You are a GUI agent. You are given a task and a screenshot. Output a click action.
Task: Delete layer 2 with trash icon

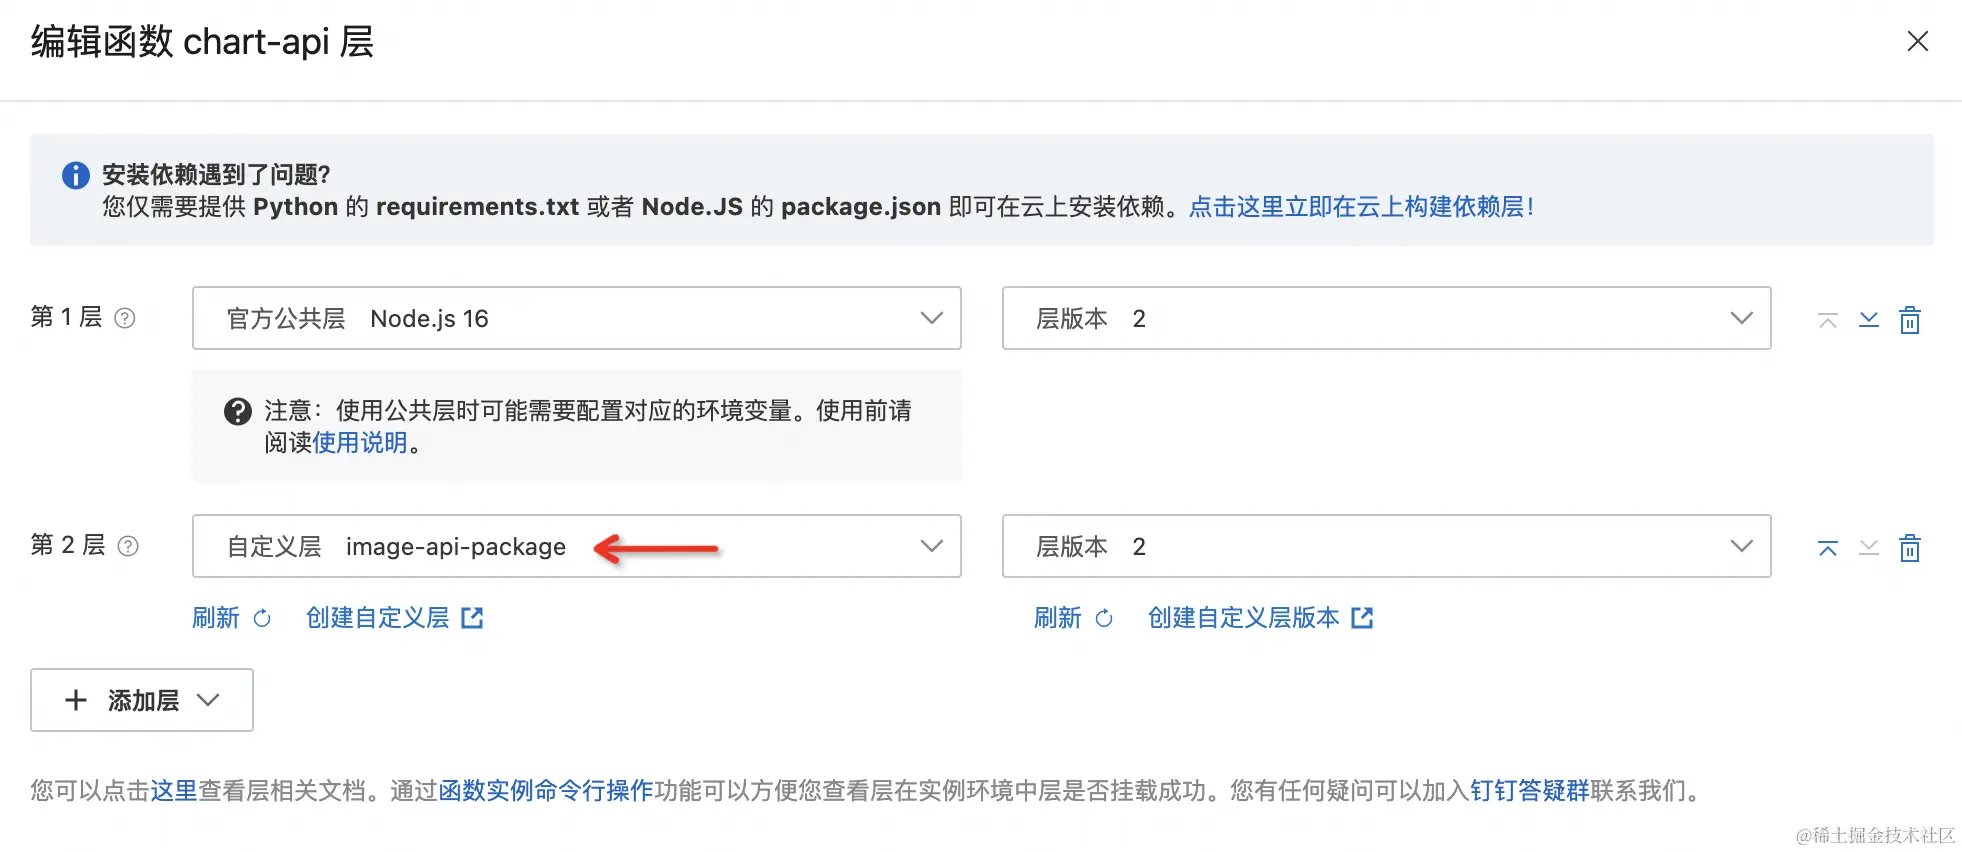[x=1909, y=548]
